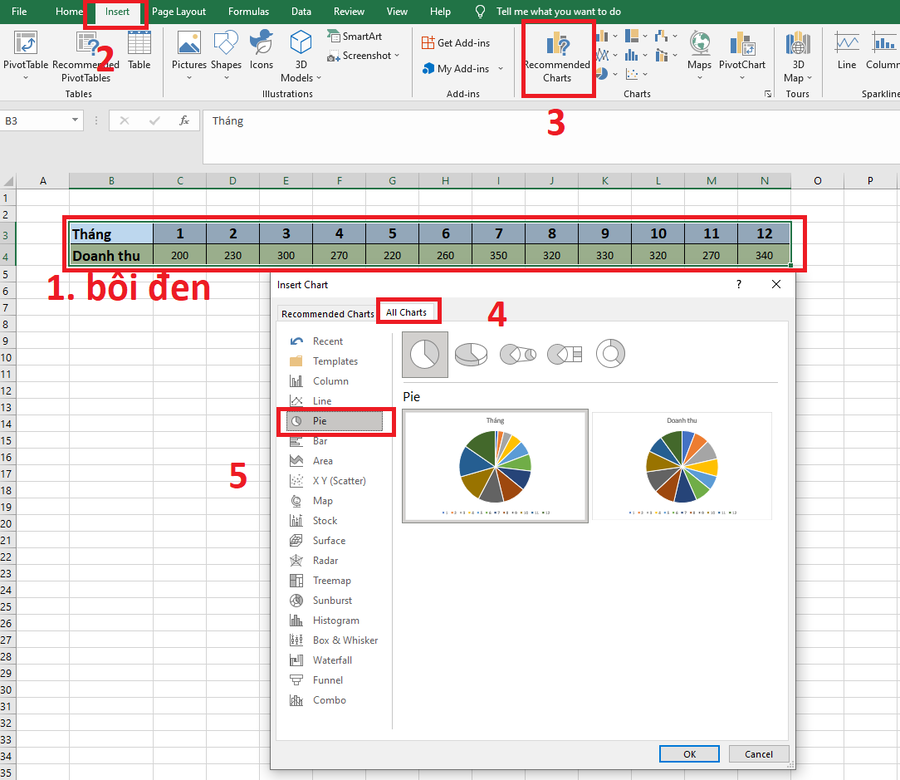Insert a Table from the ribbon
Image resolution: width=900 pixels, height=780 pixels.
click(139, 51)
